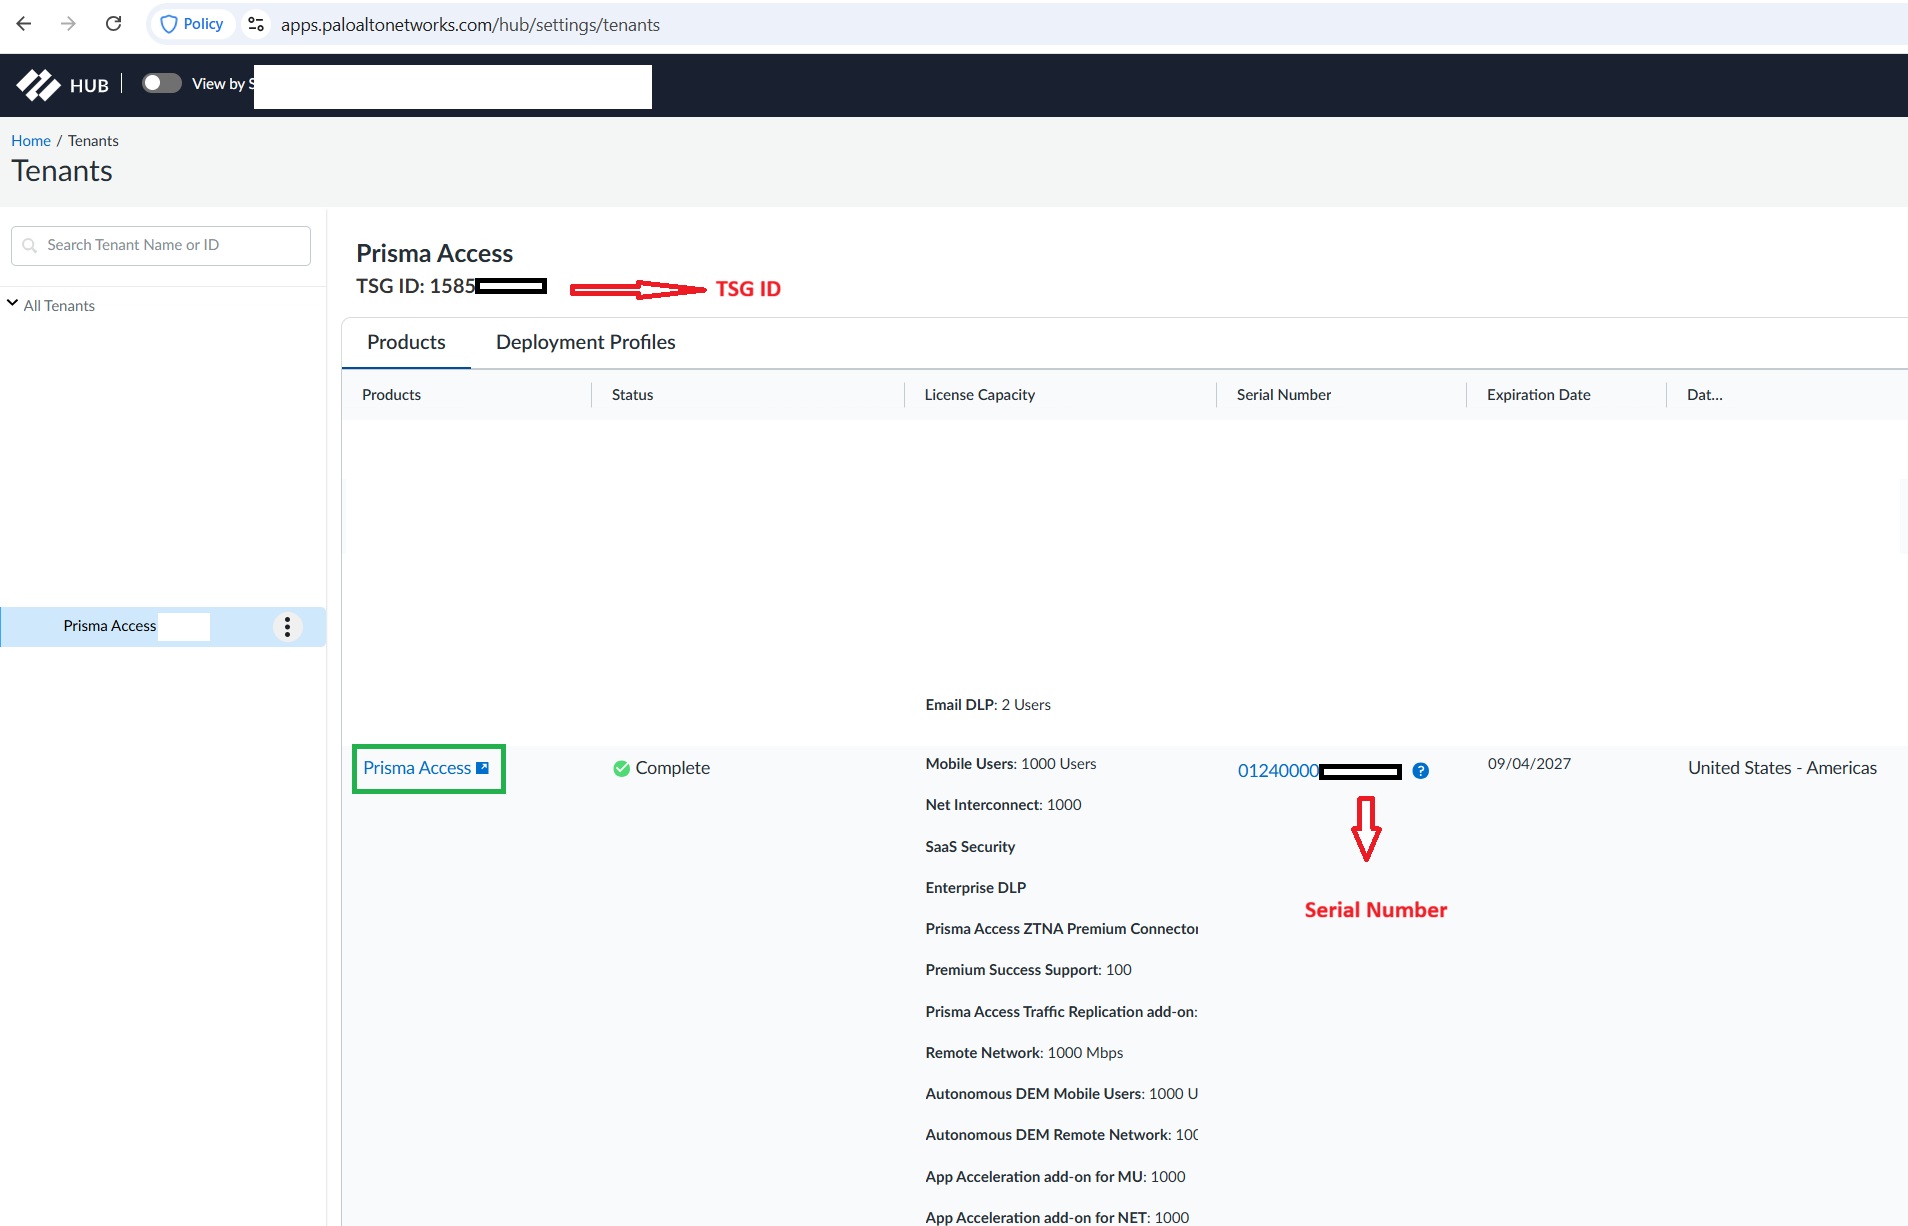
Task: Switch to the Products tab
Action: click(406, 342)
